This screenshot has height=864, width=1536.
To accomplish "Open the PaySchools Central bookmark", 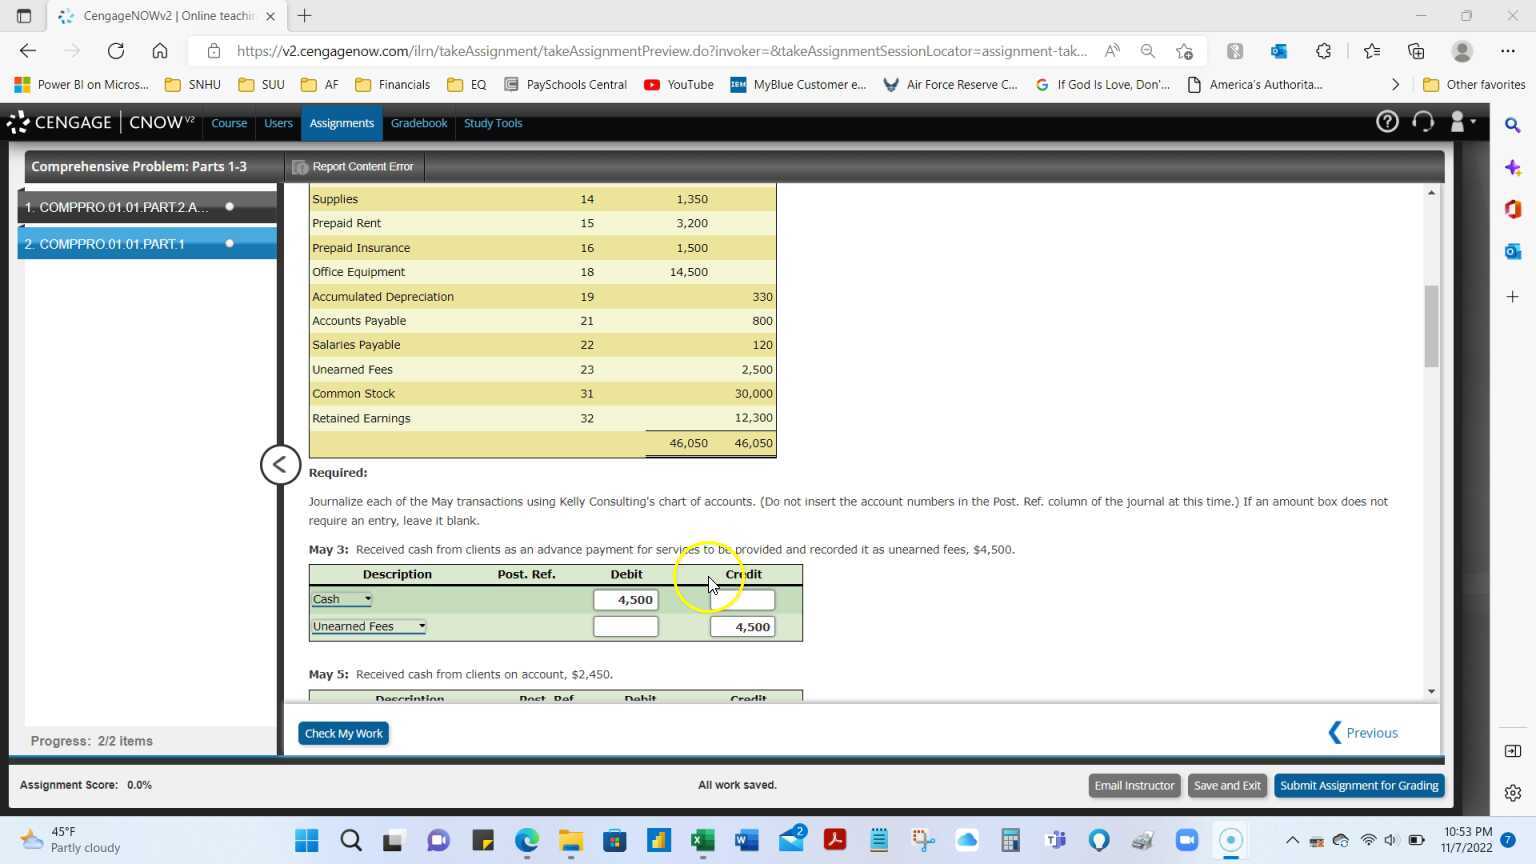I will (x=565, y=85).
